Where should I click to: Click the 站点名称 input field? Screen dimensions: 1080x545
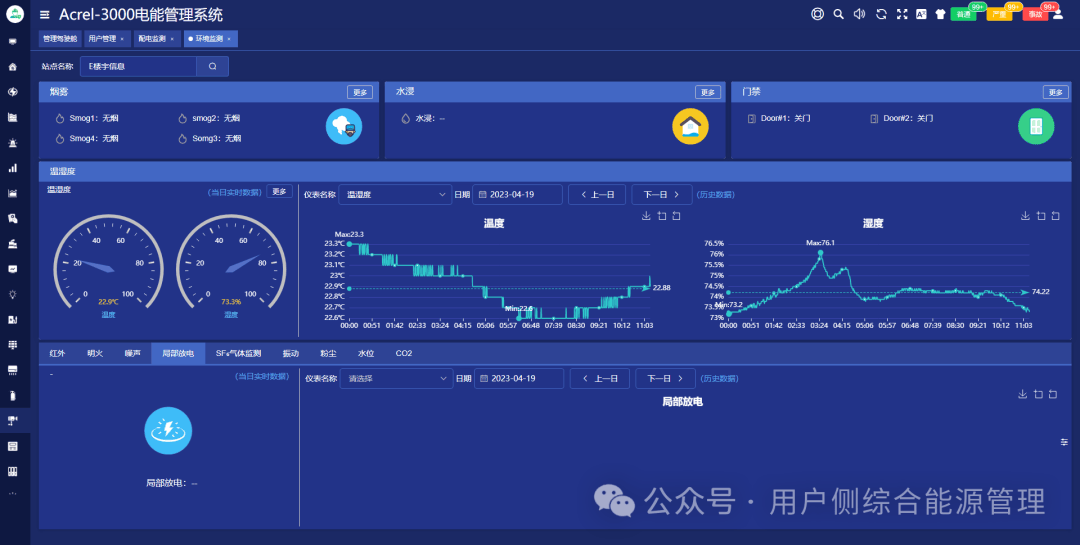(138, 66)
